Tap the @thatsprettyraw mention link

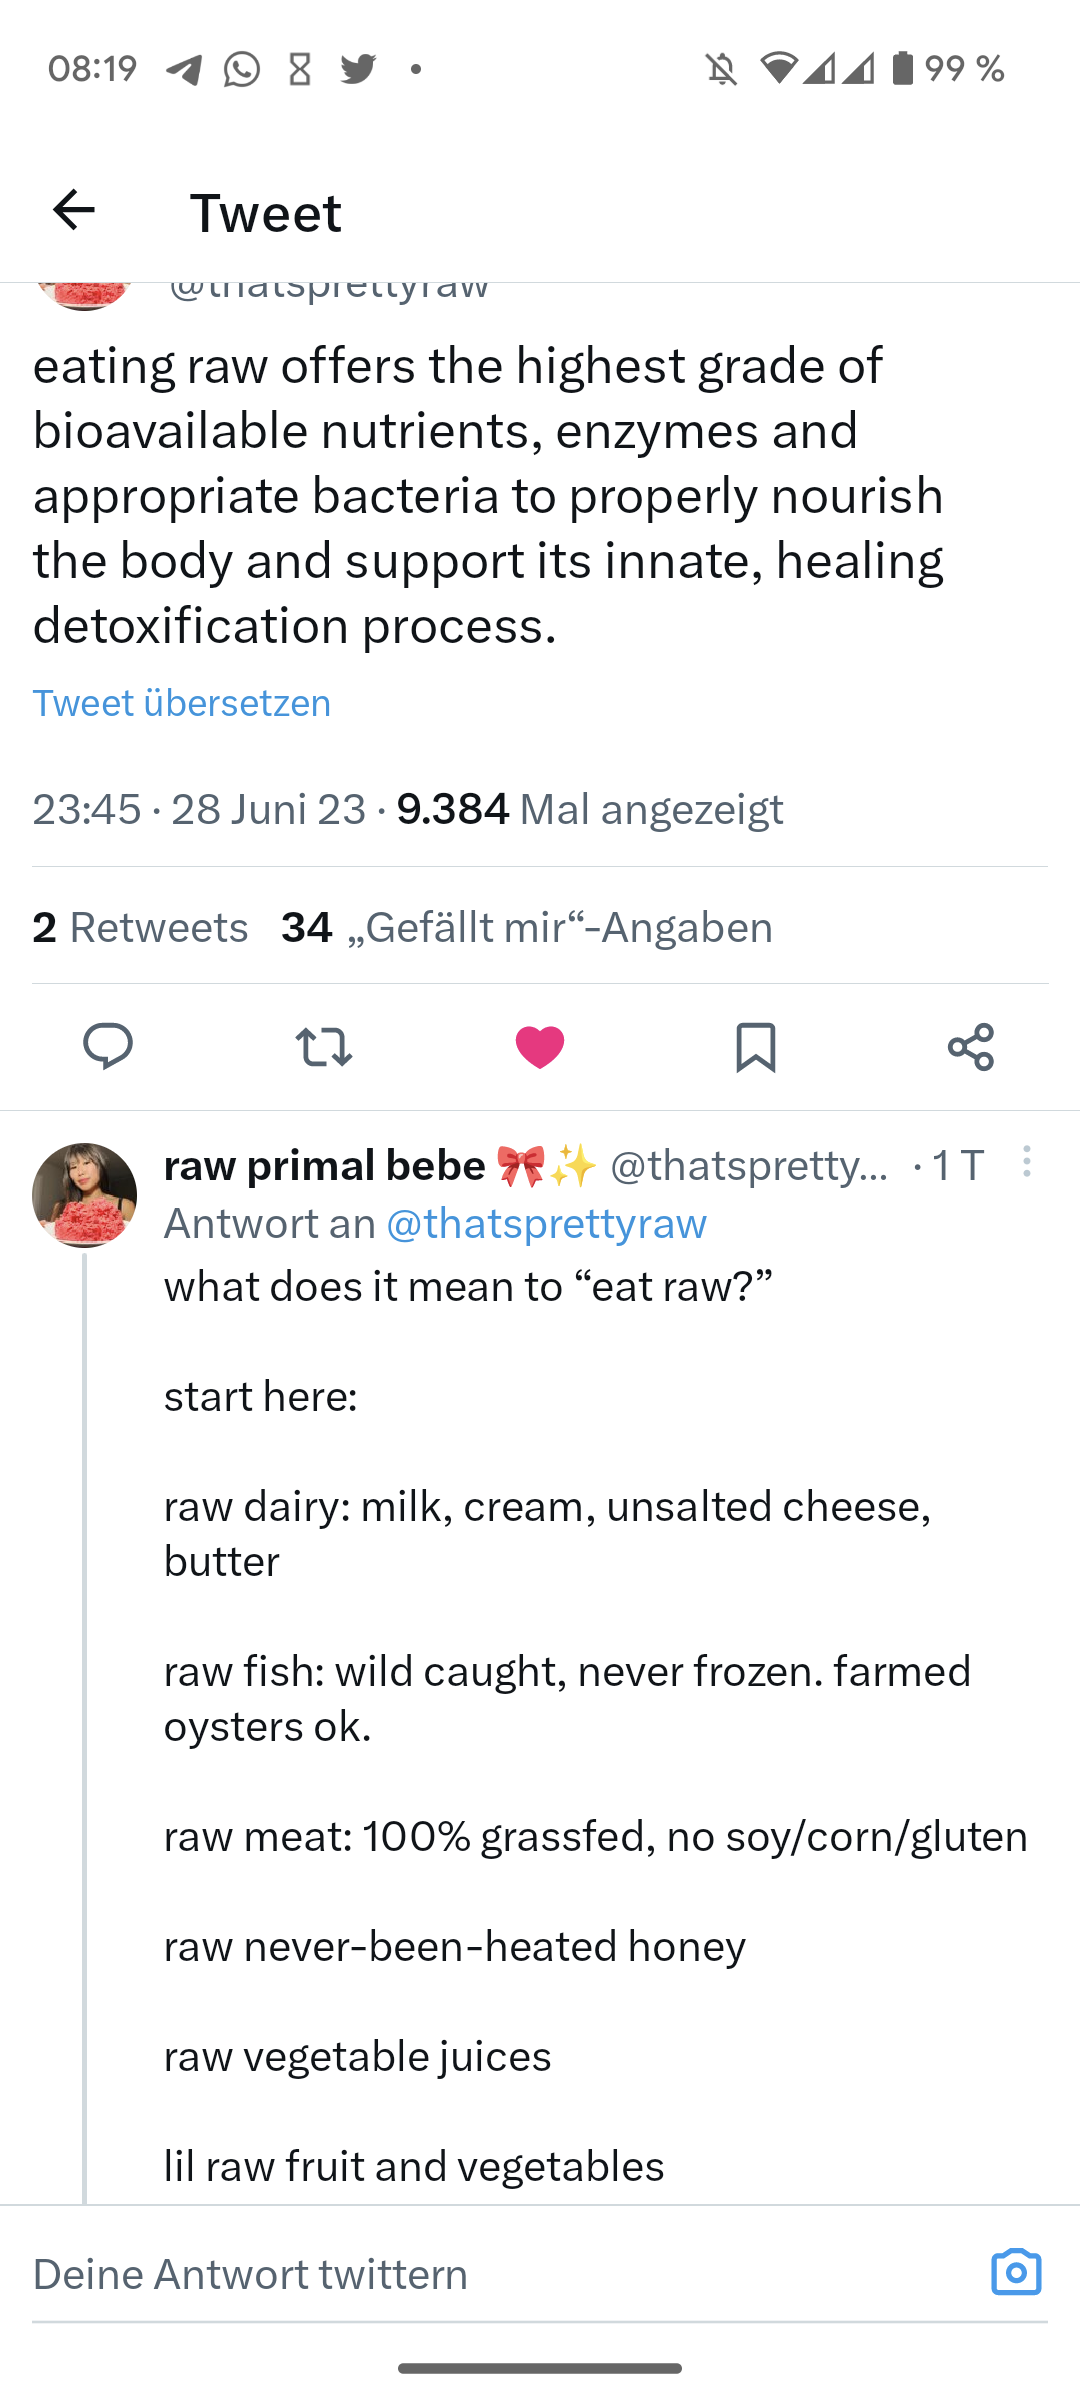546,1223
